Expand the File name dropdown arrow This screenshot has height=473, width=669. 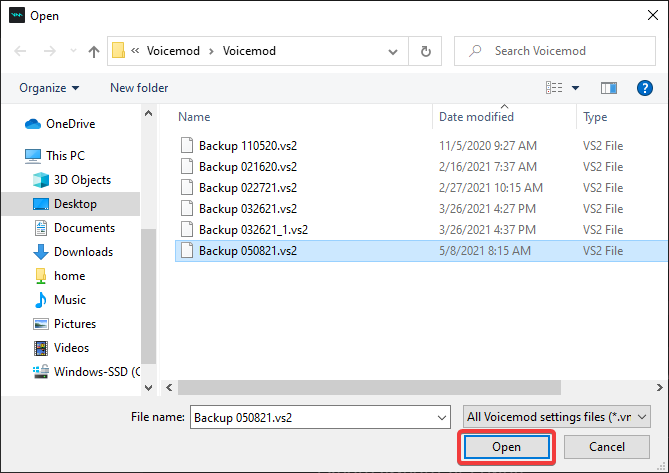442,417
